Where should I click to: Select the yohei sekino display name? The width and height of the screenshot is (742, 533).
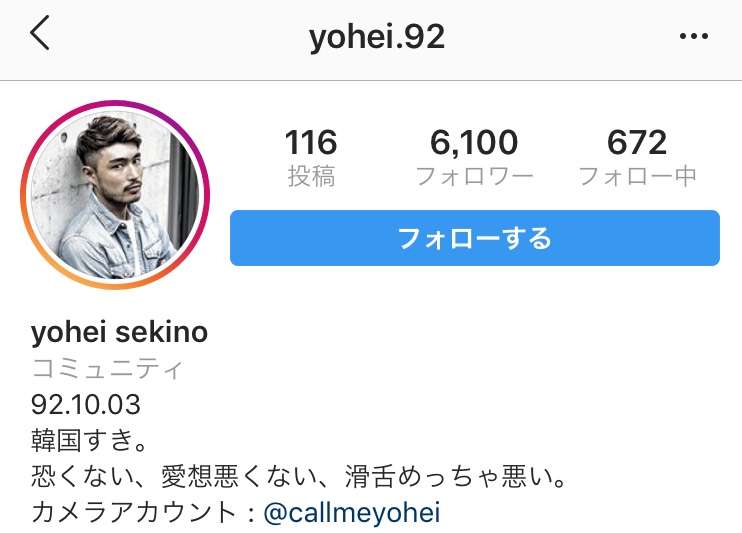pyautogui.click(x=119, y=332)
